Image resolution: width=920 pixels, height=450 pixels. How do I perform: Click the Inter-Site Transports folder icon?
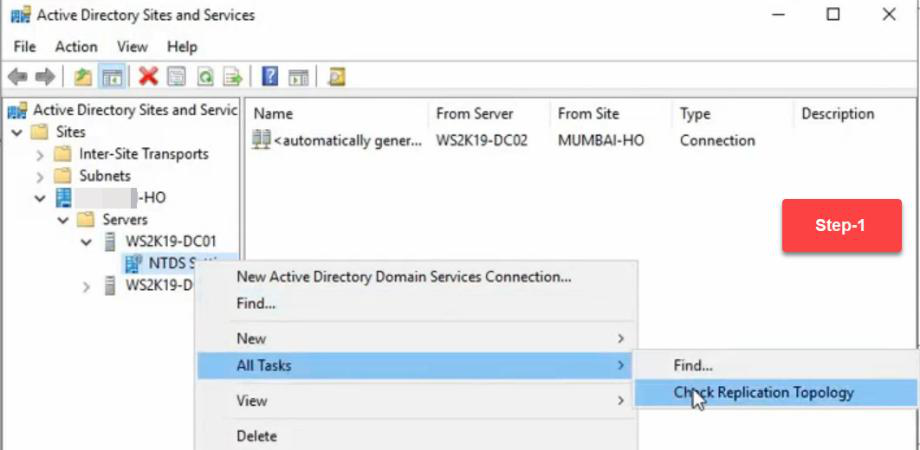(63, 154)
